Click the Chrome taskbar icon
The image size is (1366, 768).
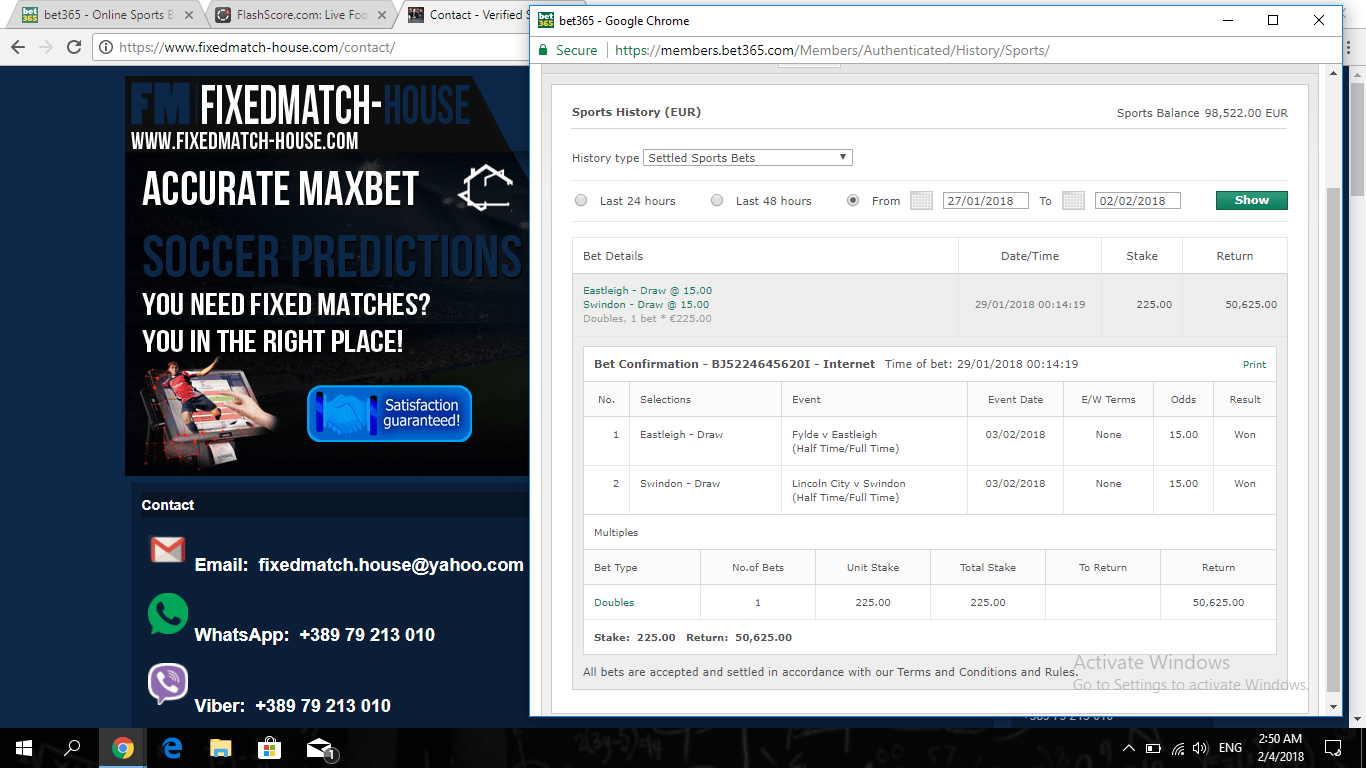tap(122, 748)
